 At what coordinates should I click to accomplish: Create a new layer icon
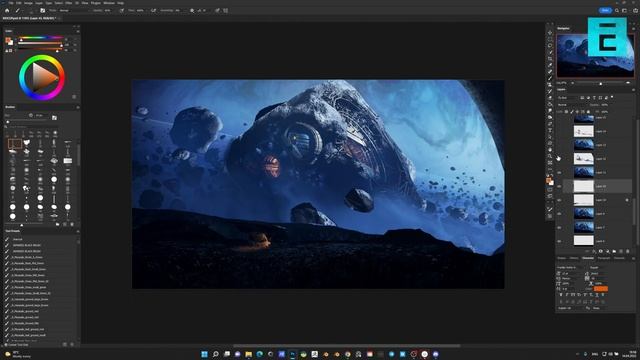(621, 251)
